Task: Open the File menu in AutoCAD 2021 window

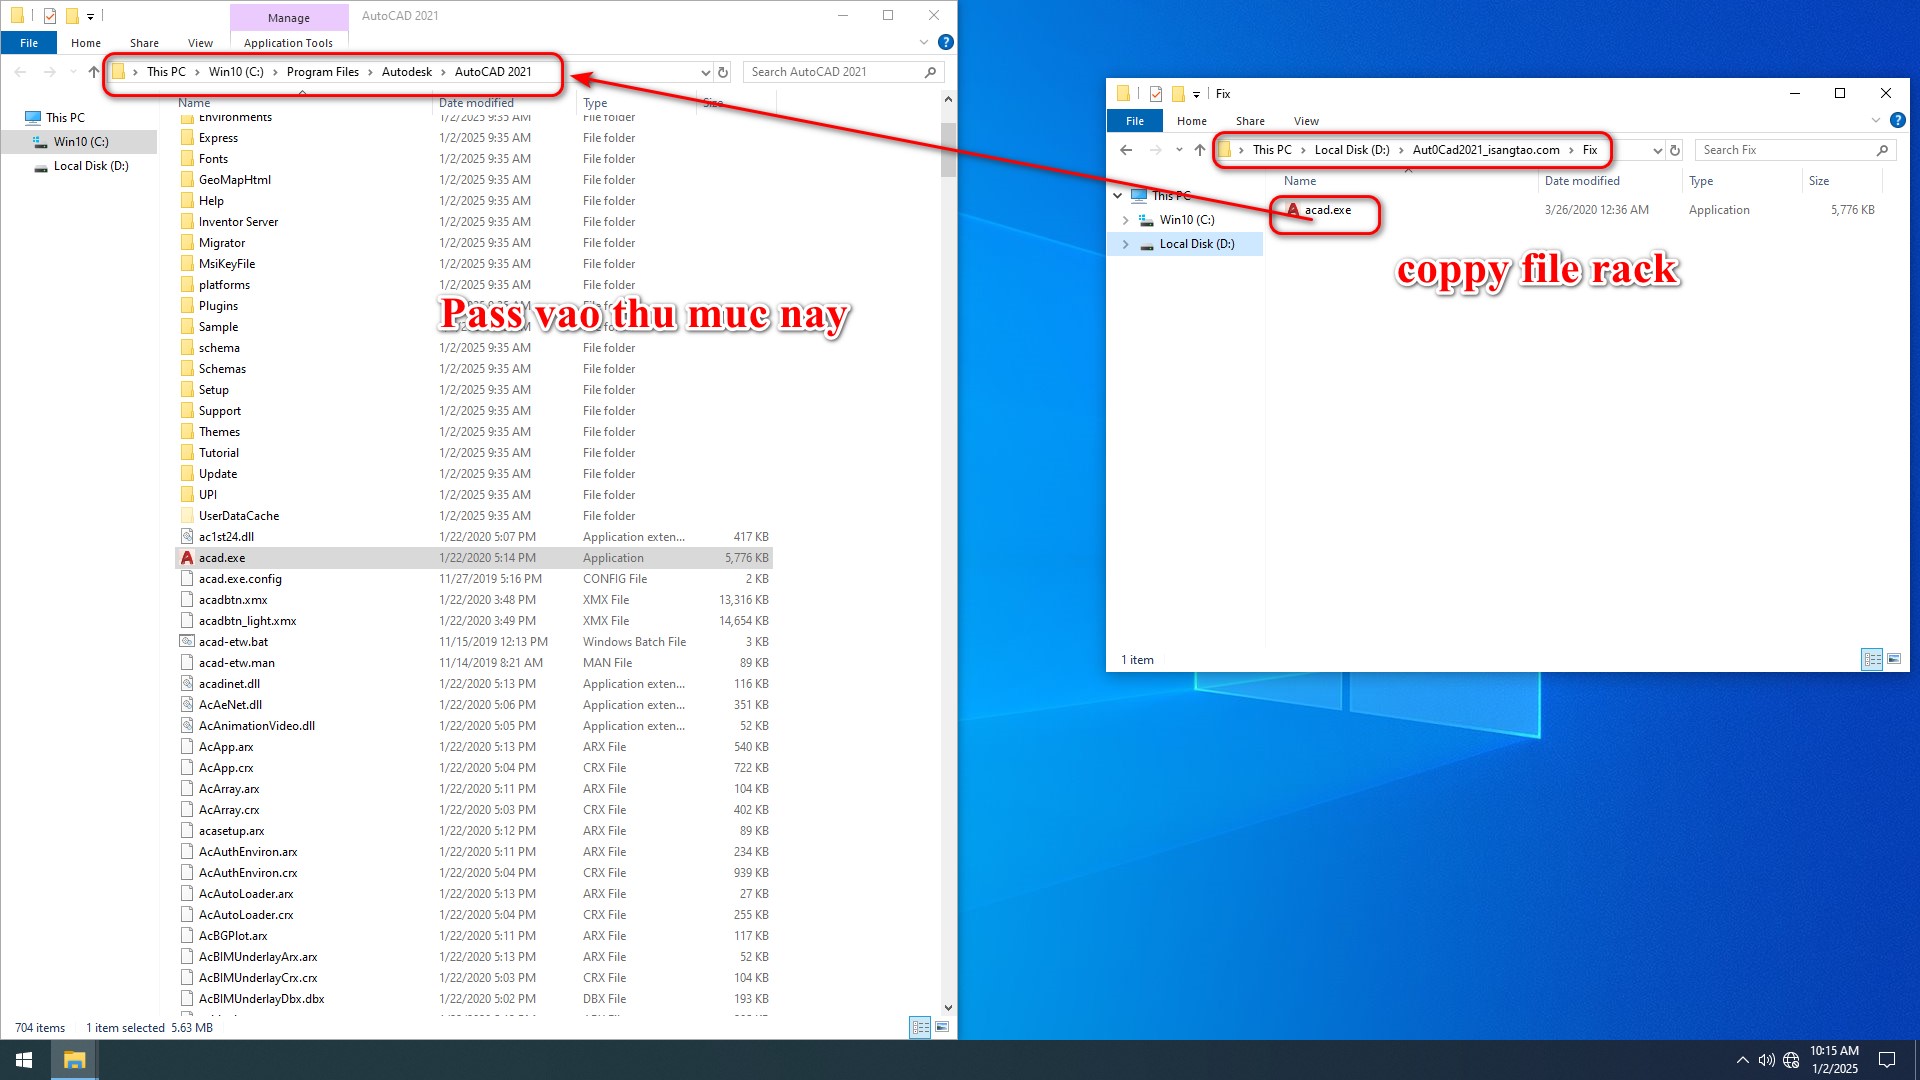Action: pos(29,43)
